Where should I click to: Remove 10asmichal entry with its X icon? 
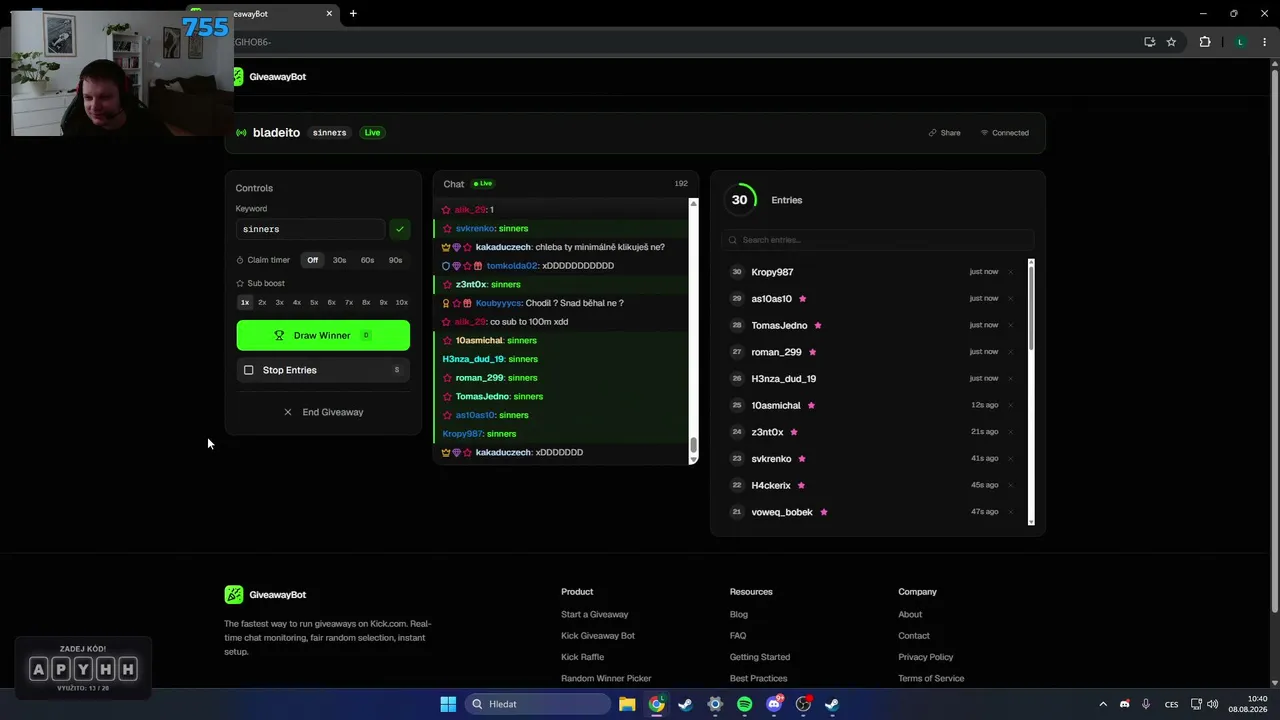point(1010,405)
